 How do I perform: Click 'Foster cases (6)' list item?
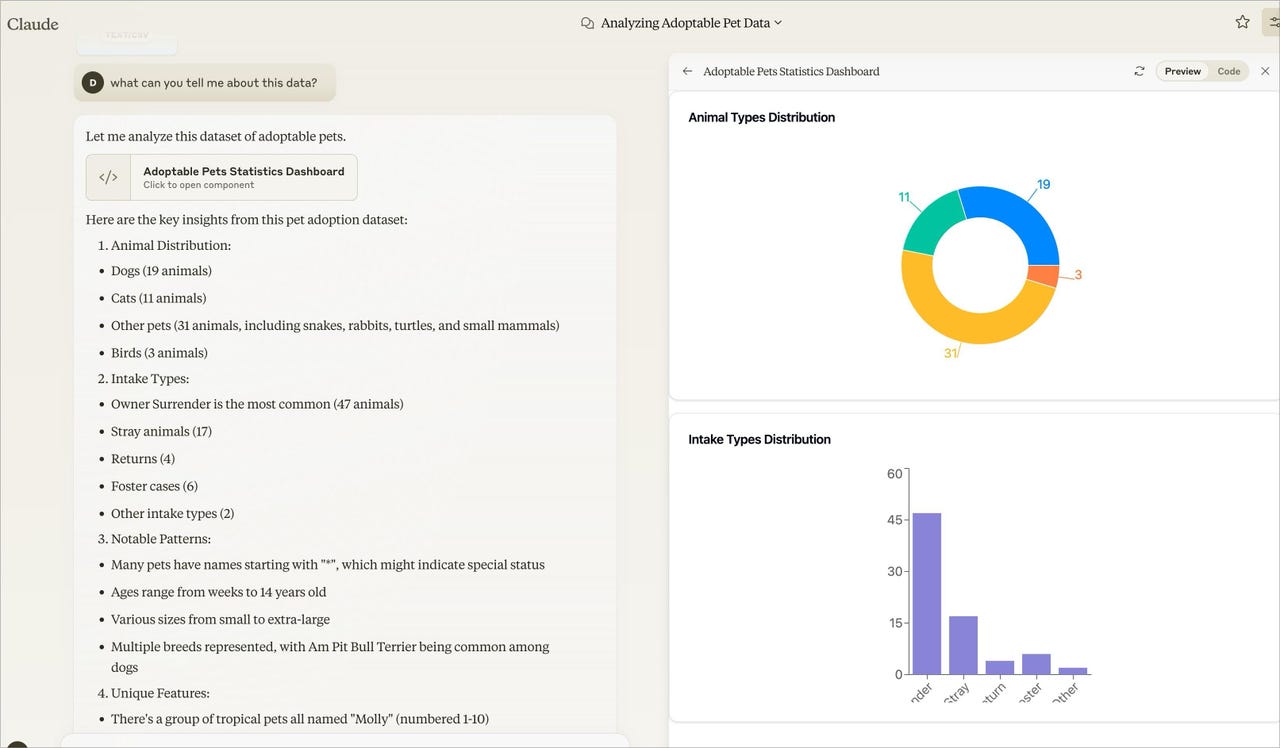[x=154, y=486]
